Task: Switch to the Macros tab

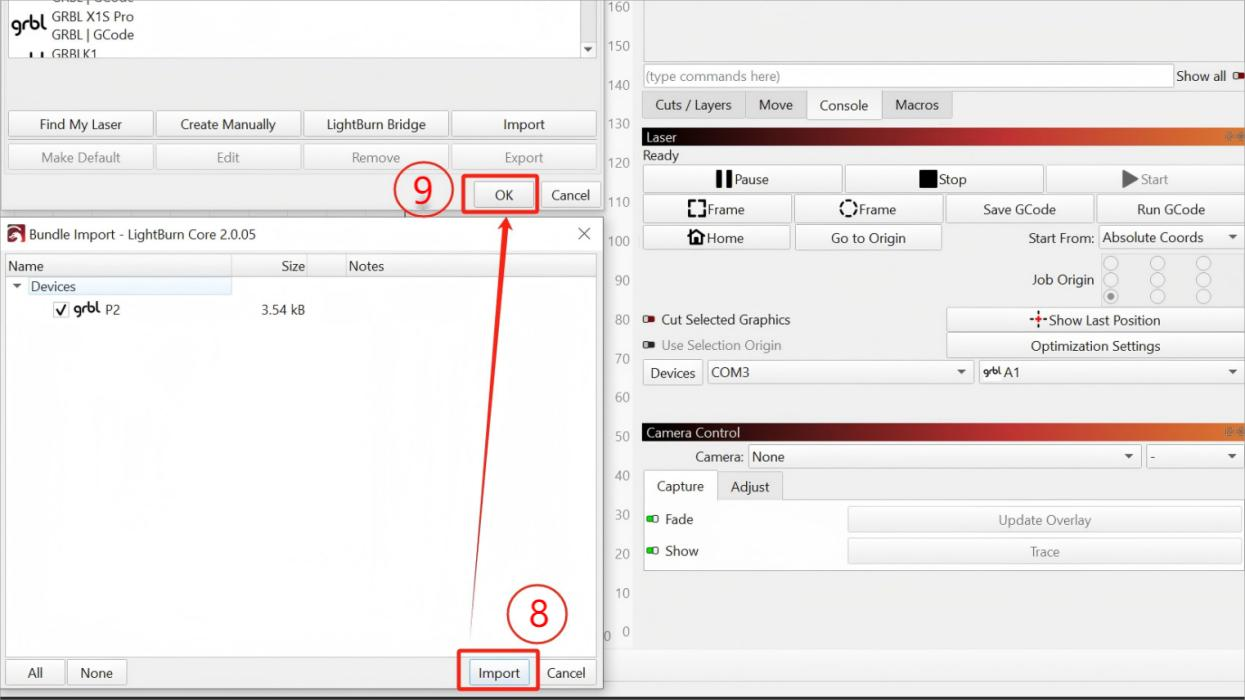Action: pos(917,105)
